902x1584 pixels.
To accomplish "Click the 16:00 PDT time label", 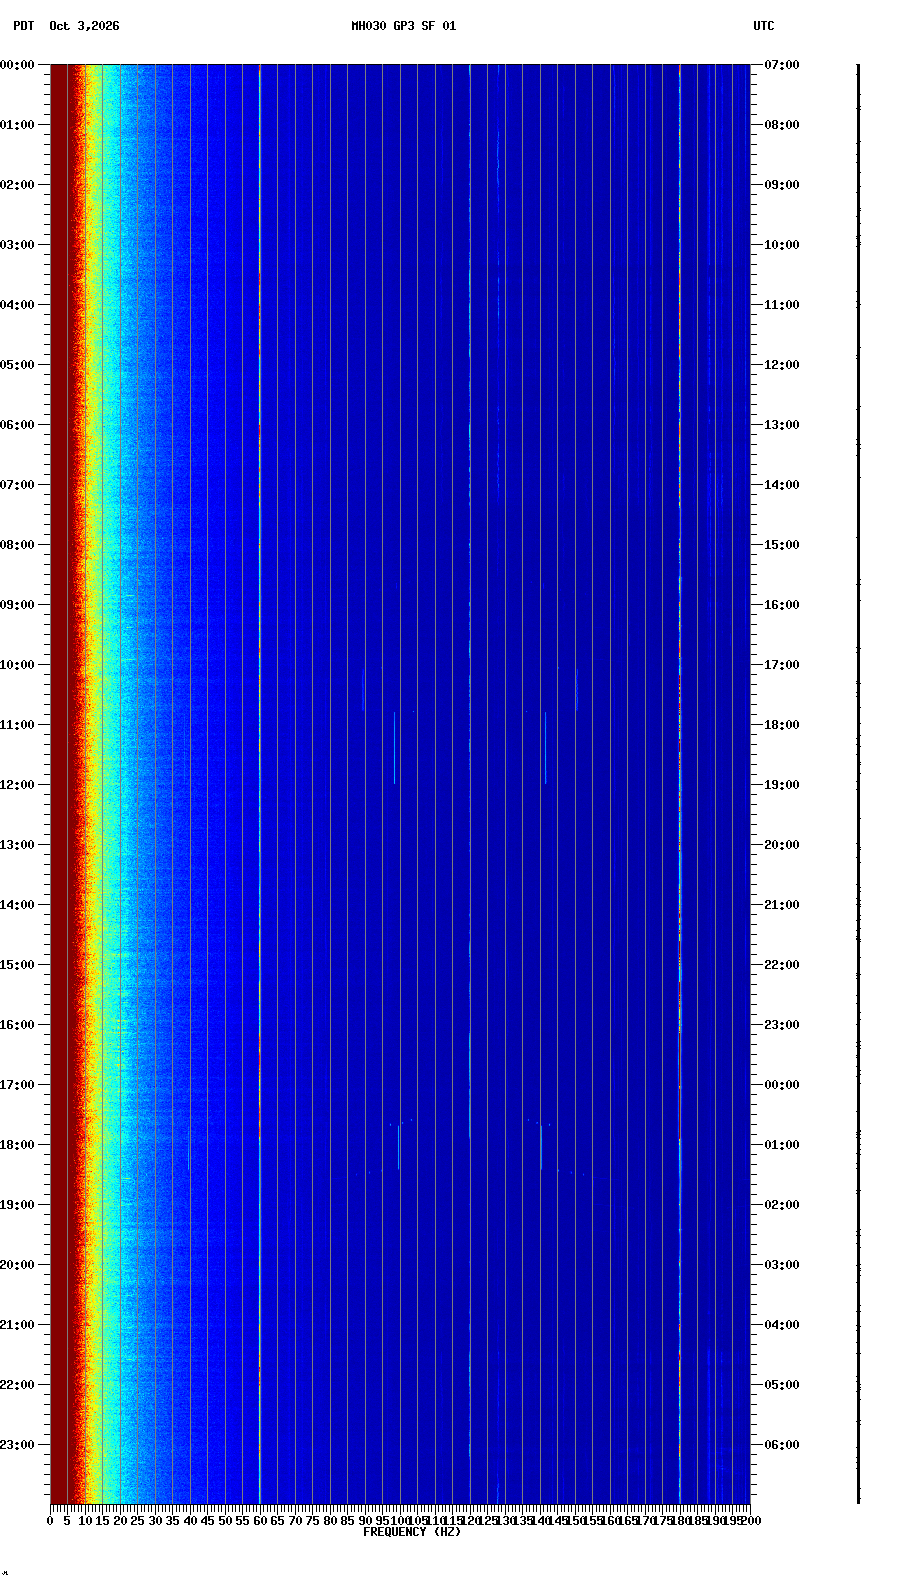I will (x=17, y=1025).
